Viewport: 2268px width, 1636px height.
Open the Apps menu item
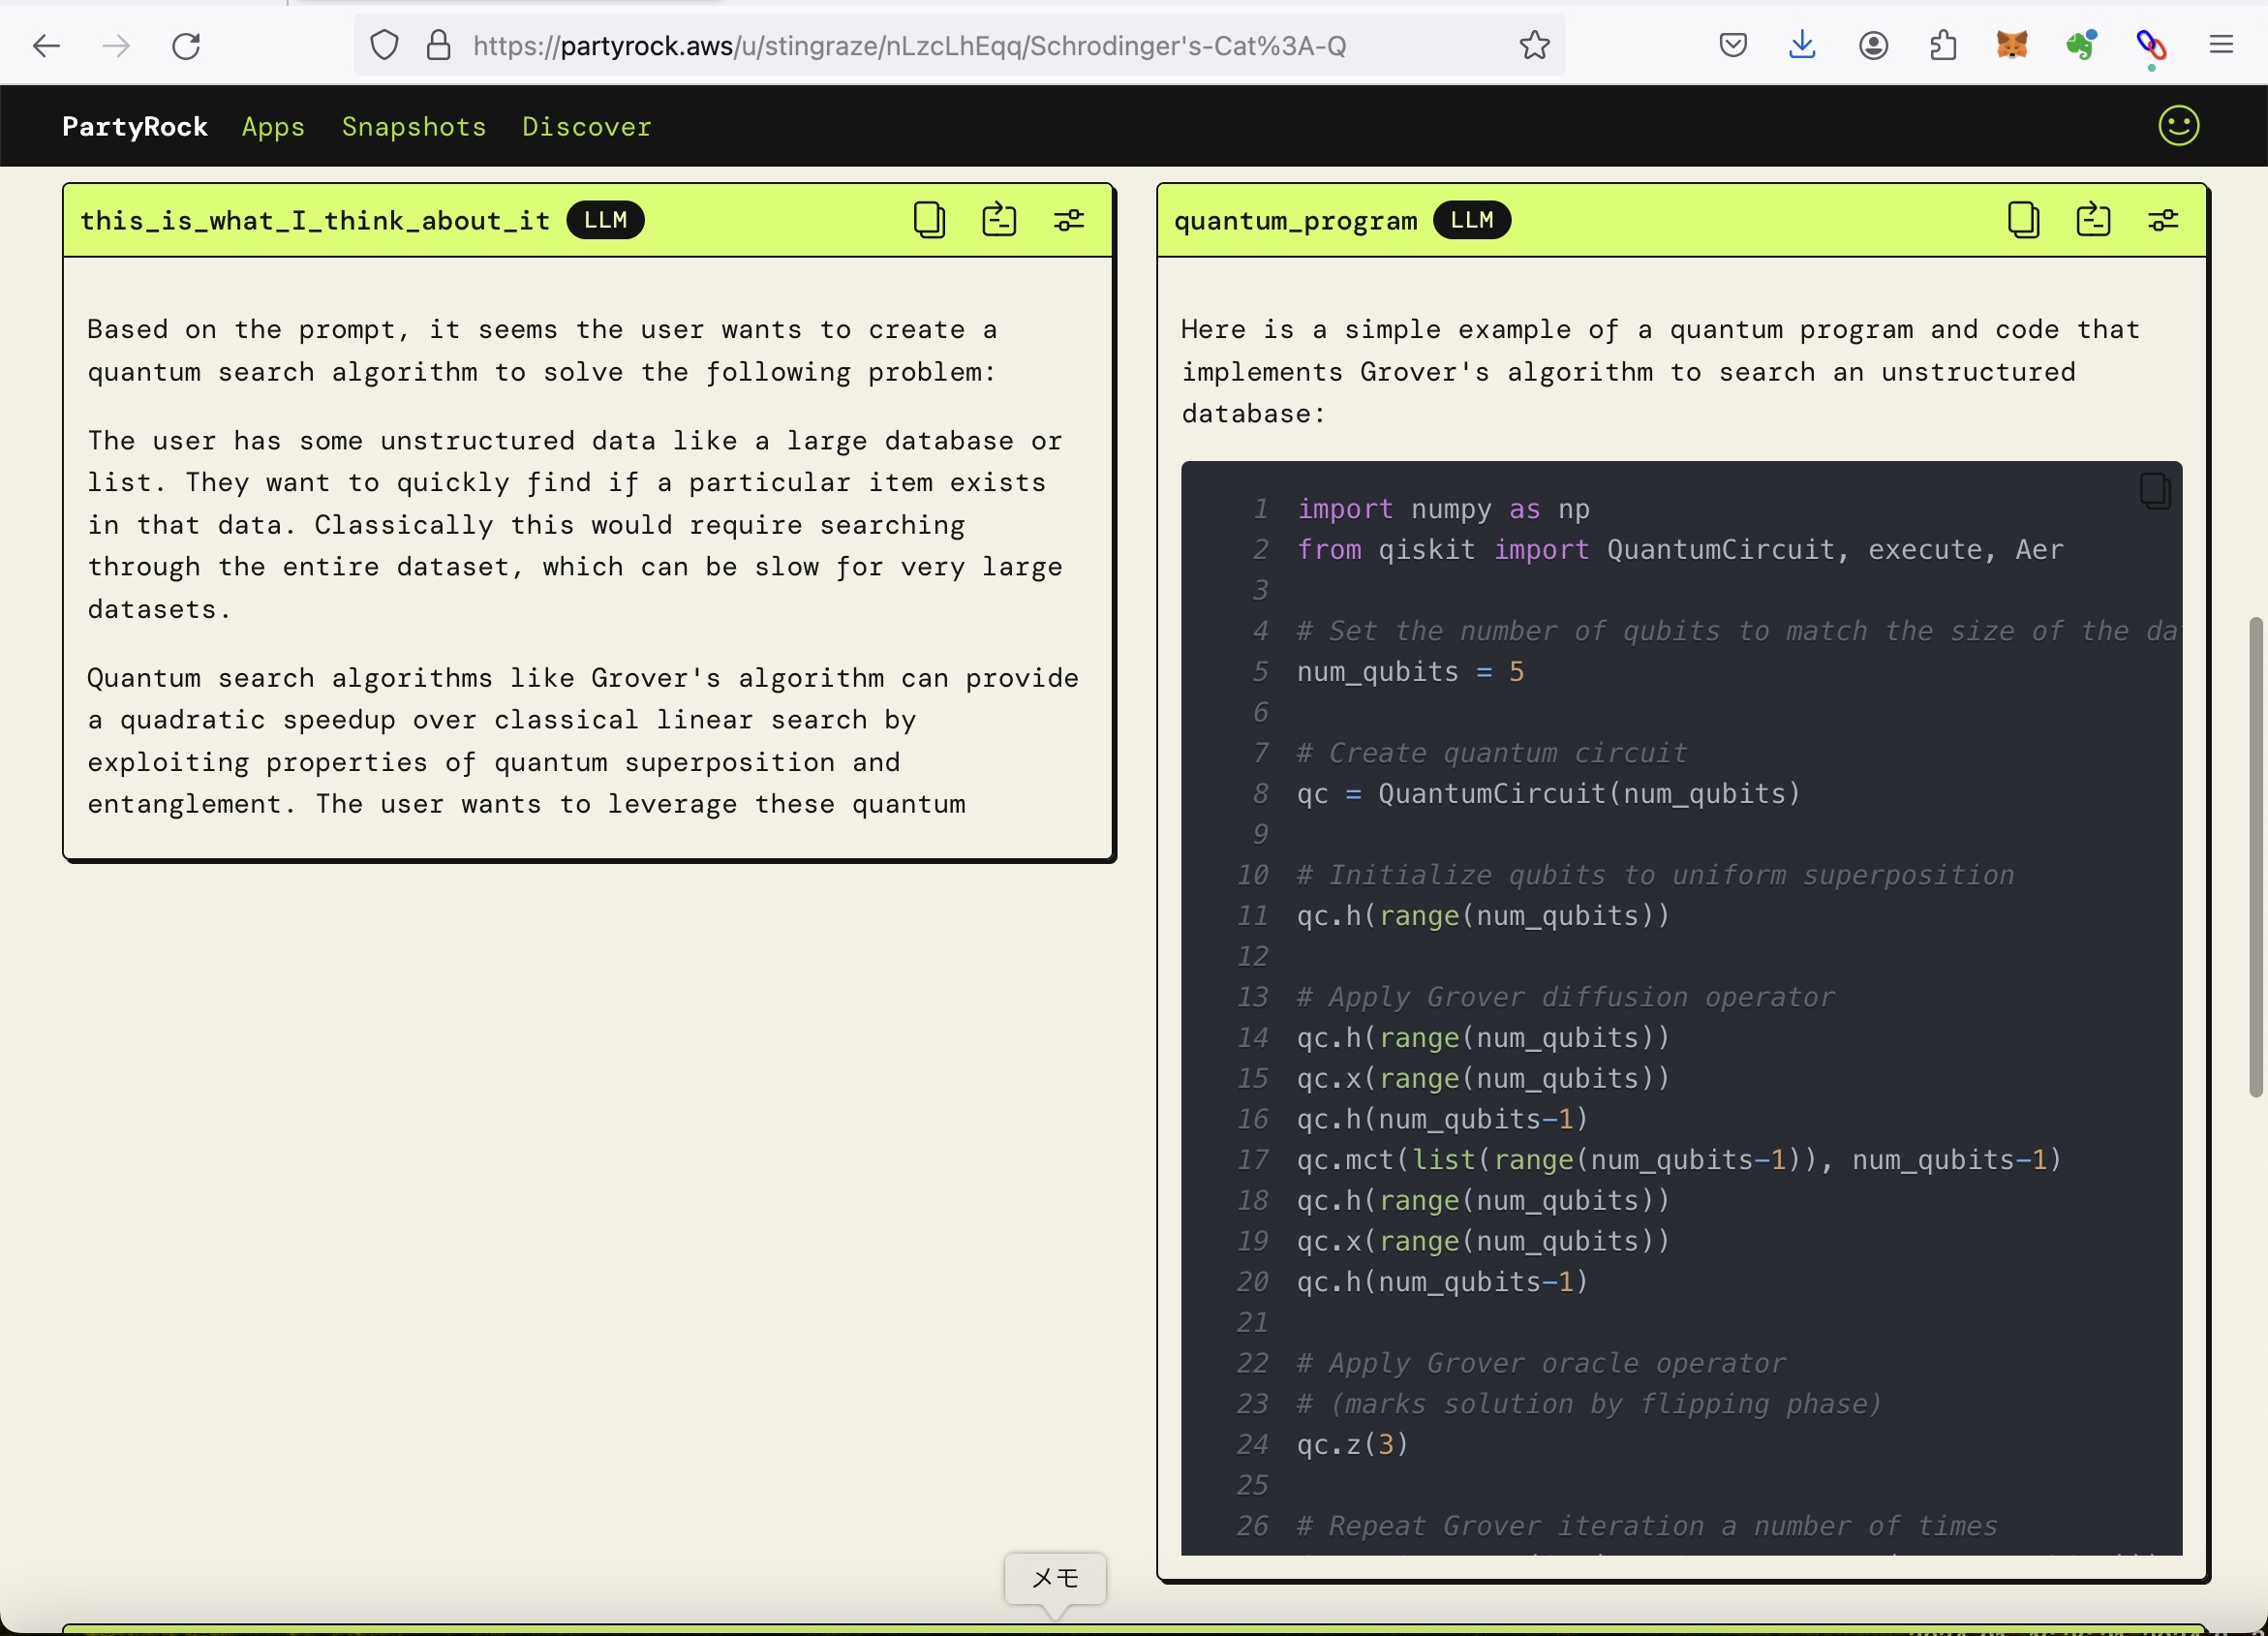tap(273, 127)
